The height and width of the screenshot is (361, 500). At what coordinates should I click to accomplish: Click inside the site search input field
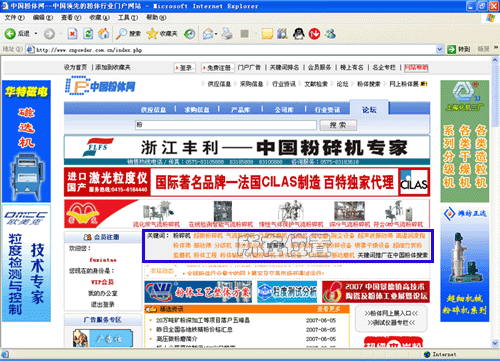coord(226,125)
